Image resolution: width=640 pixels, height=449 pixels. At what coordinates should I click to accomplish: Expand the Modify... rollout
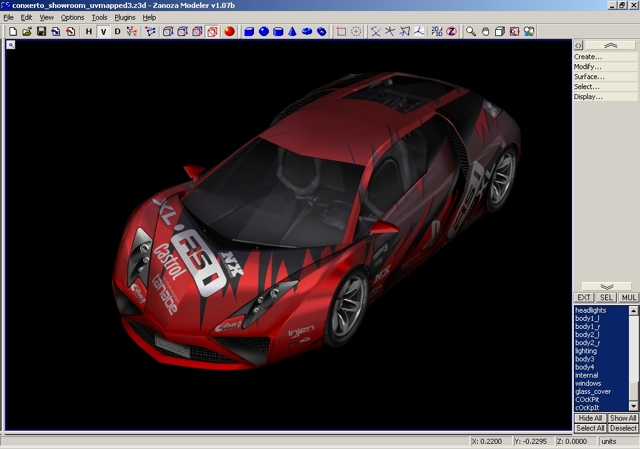(x=588, y=67)
